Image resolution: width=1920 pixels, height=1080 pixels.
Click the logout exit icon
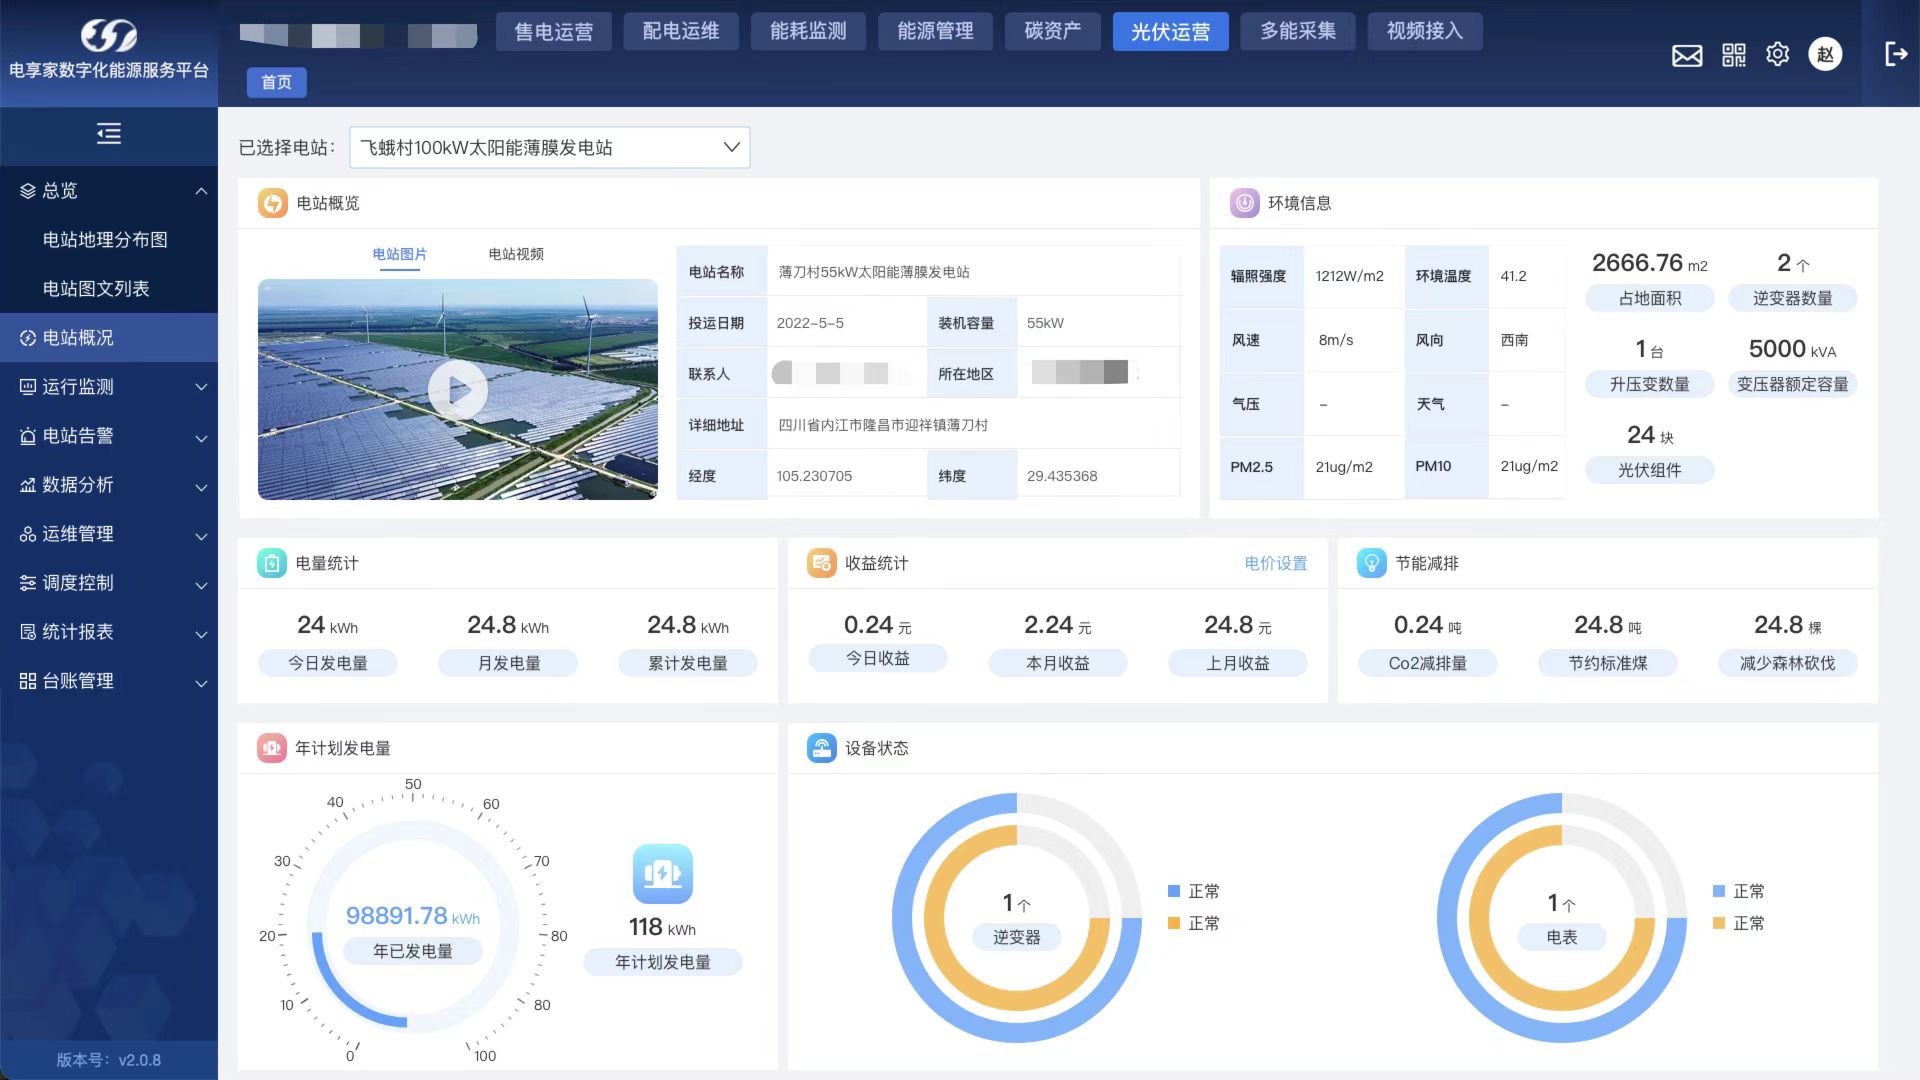tap(1895, 54)
